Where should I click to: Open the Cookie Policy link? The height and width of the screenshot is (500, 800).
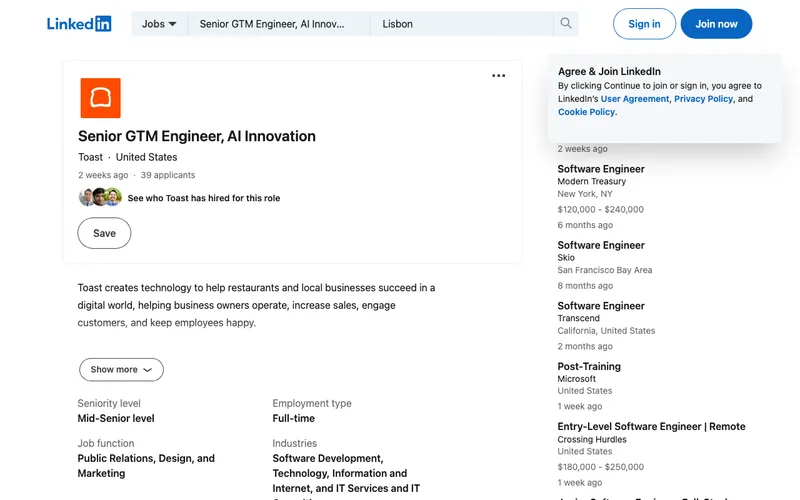(586, 112)
